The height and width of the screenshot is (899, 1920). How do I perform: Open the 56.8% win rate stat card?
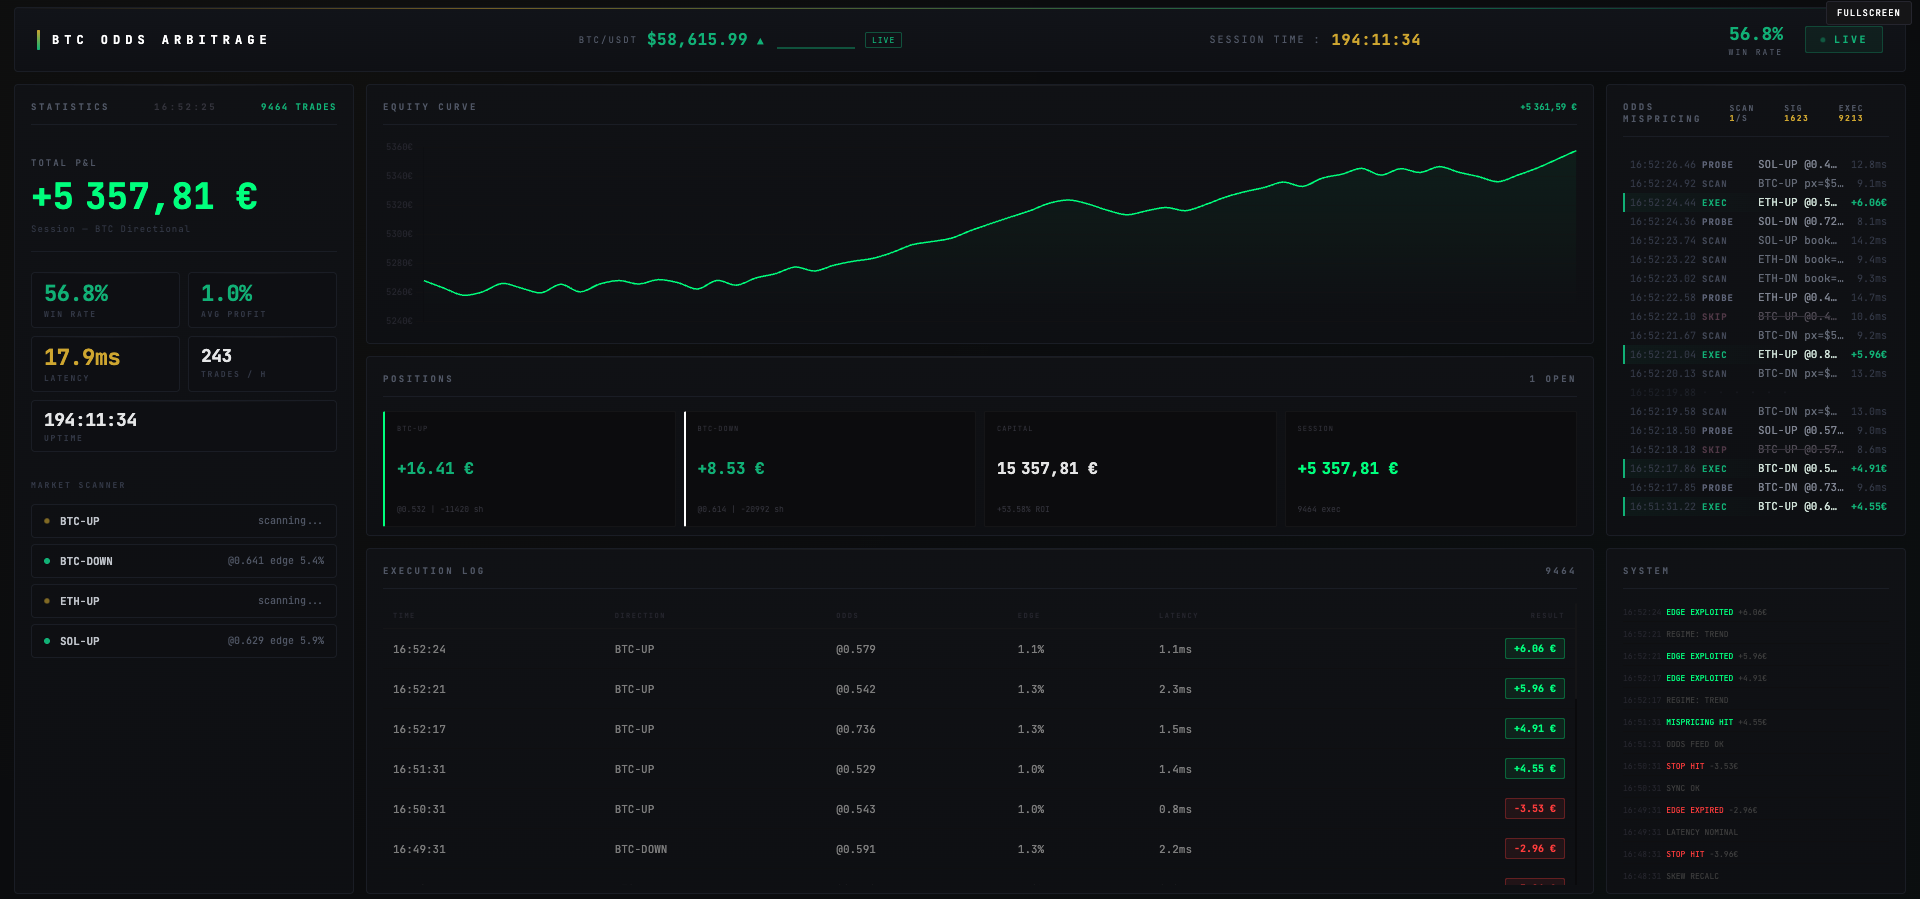tap(105, 300)
